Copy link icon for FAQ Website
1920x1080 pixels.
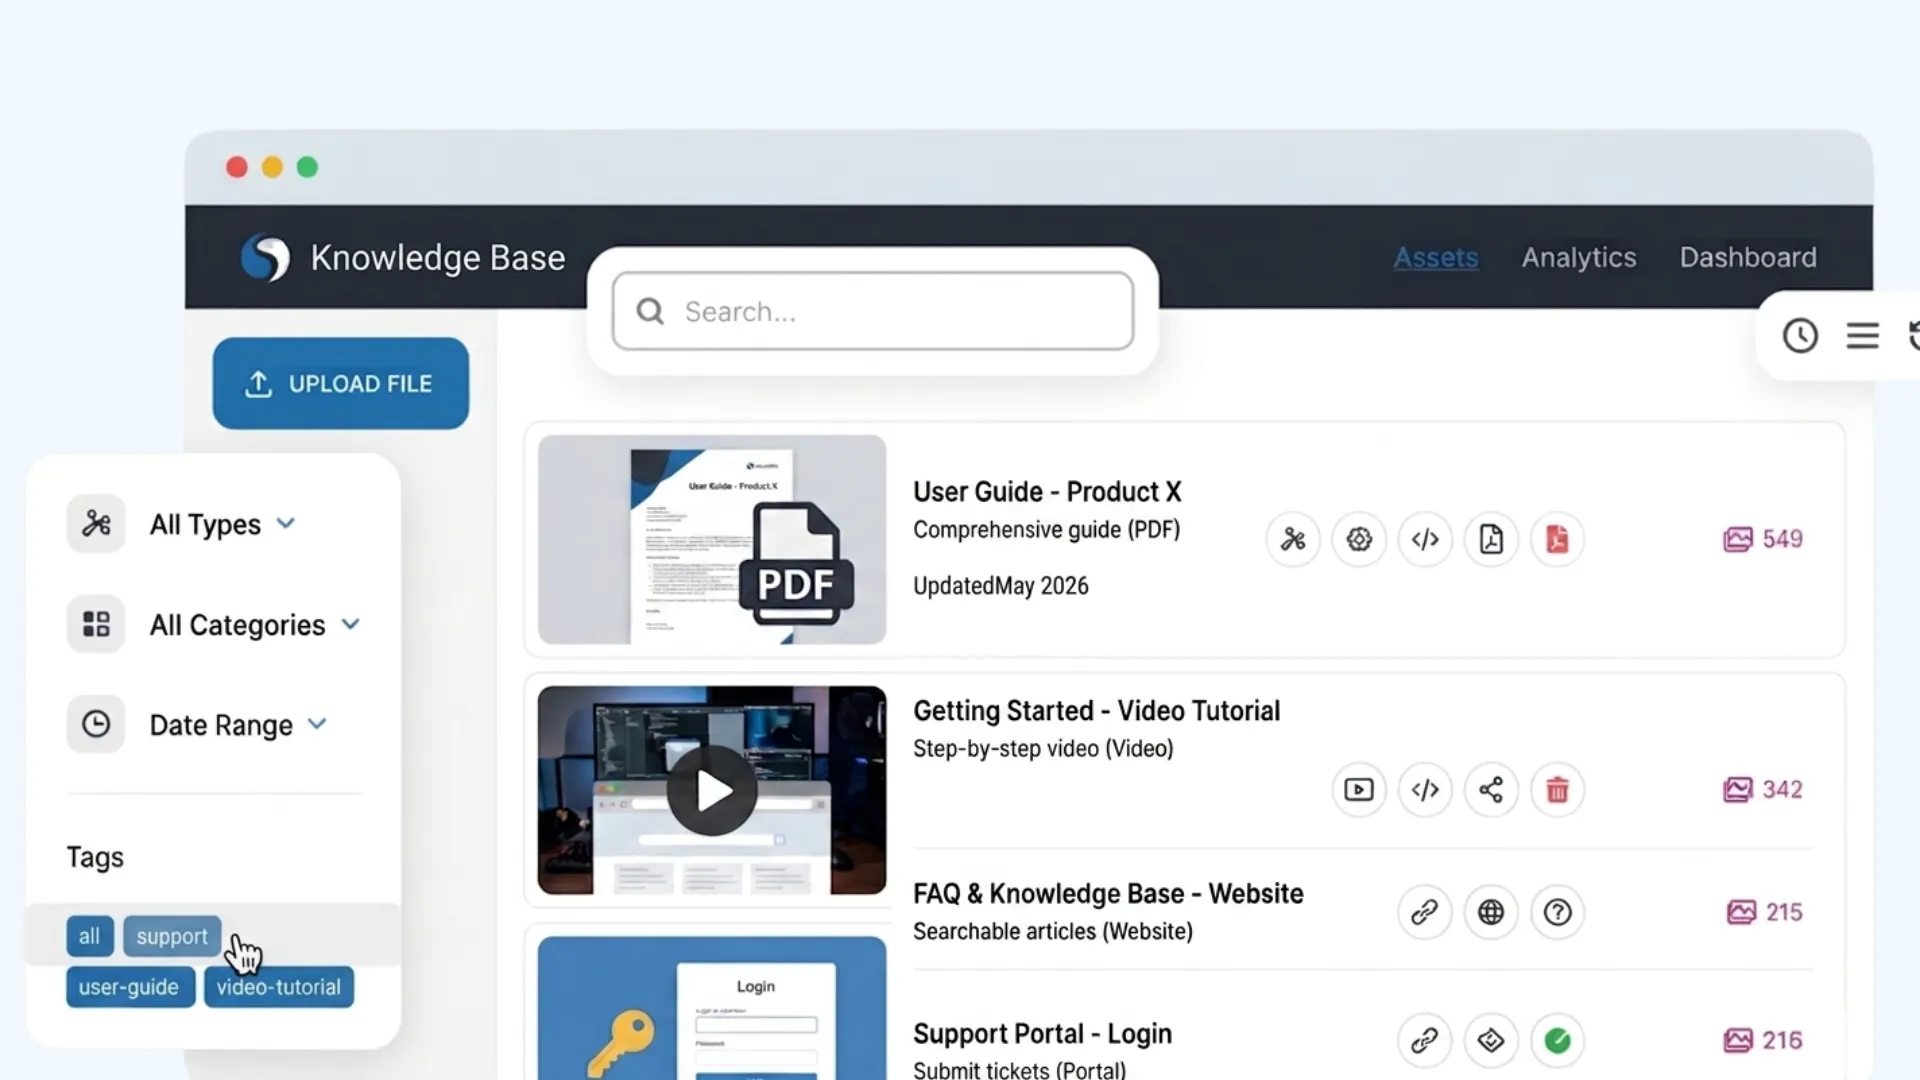[x=1425, y=912]
